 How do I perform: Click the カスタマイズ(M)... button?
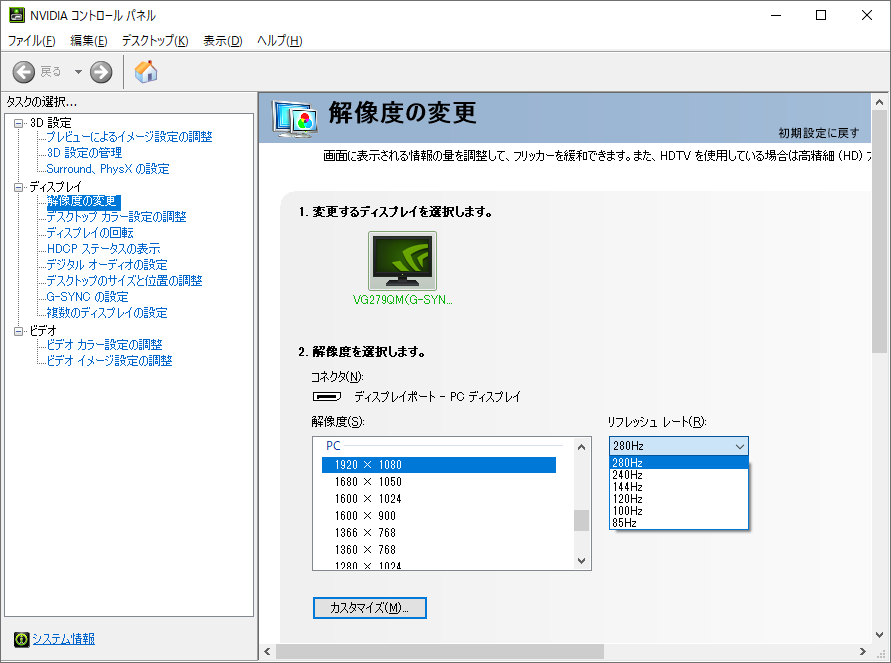369,608
